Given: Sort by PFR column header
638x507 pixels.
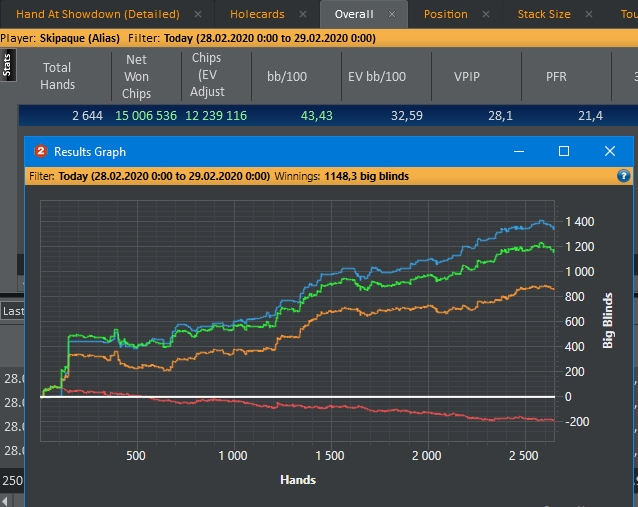Looking at the screenshot, I should point(556,76).
